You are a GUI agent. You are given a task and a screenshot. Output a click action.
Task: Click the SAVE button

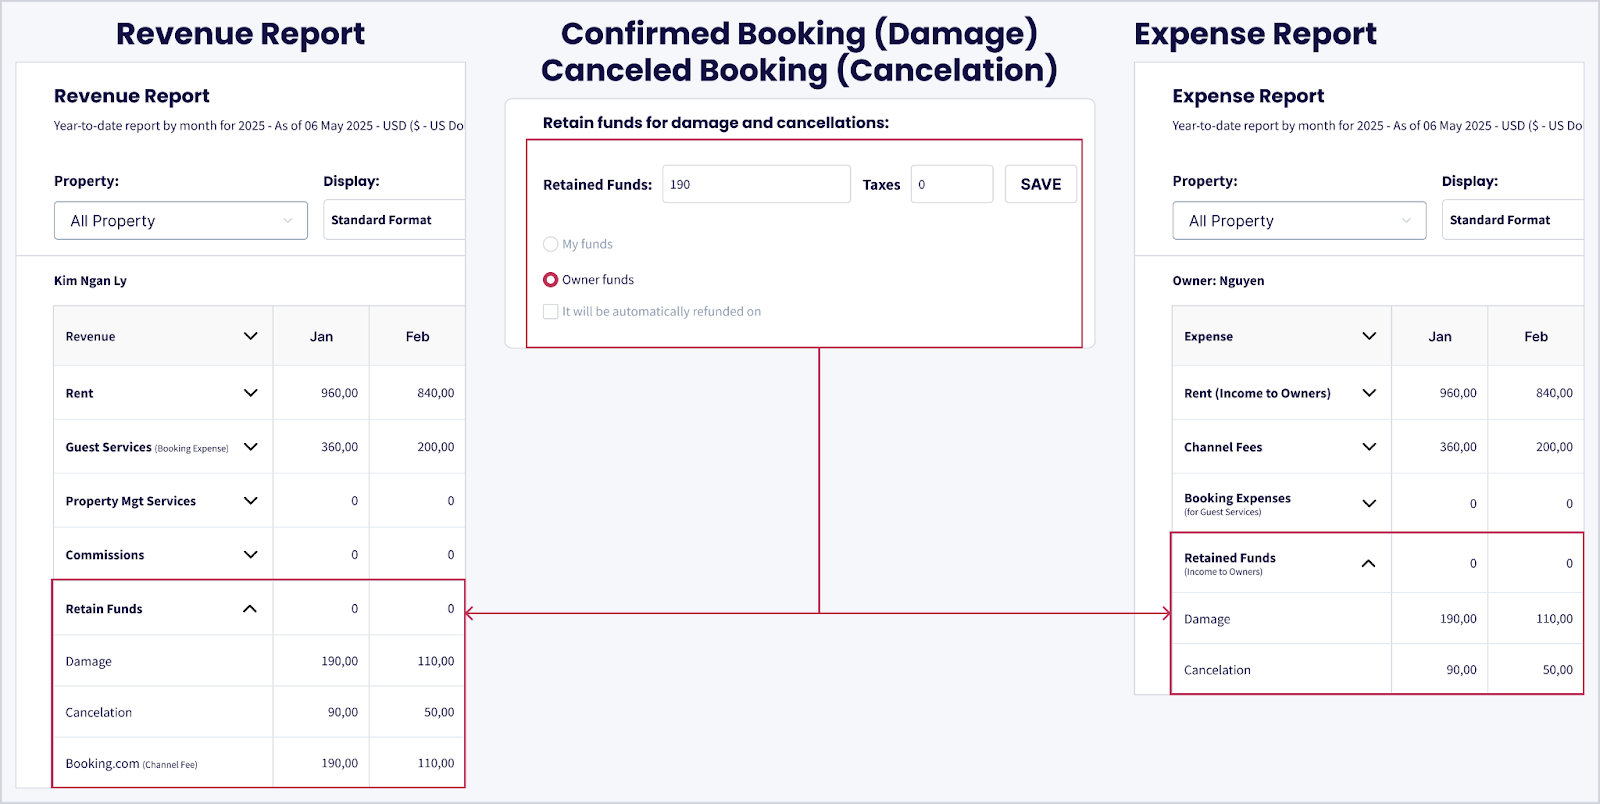click(1040, 184)
